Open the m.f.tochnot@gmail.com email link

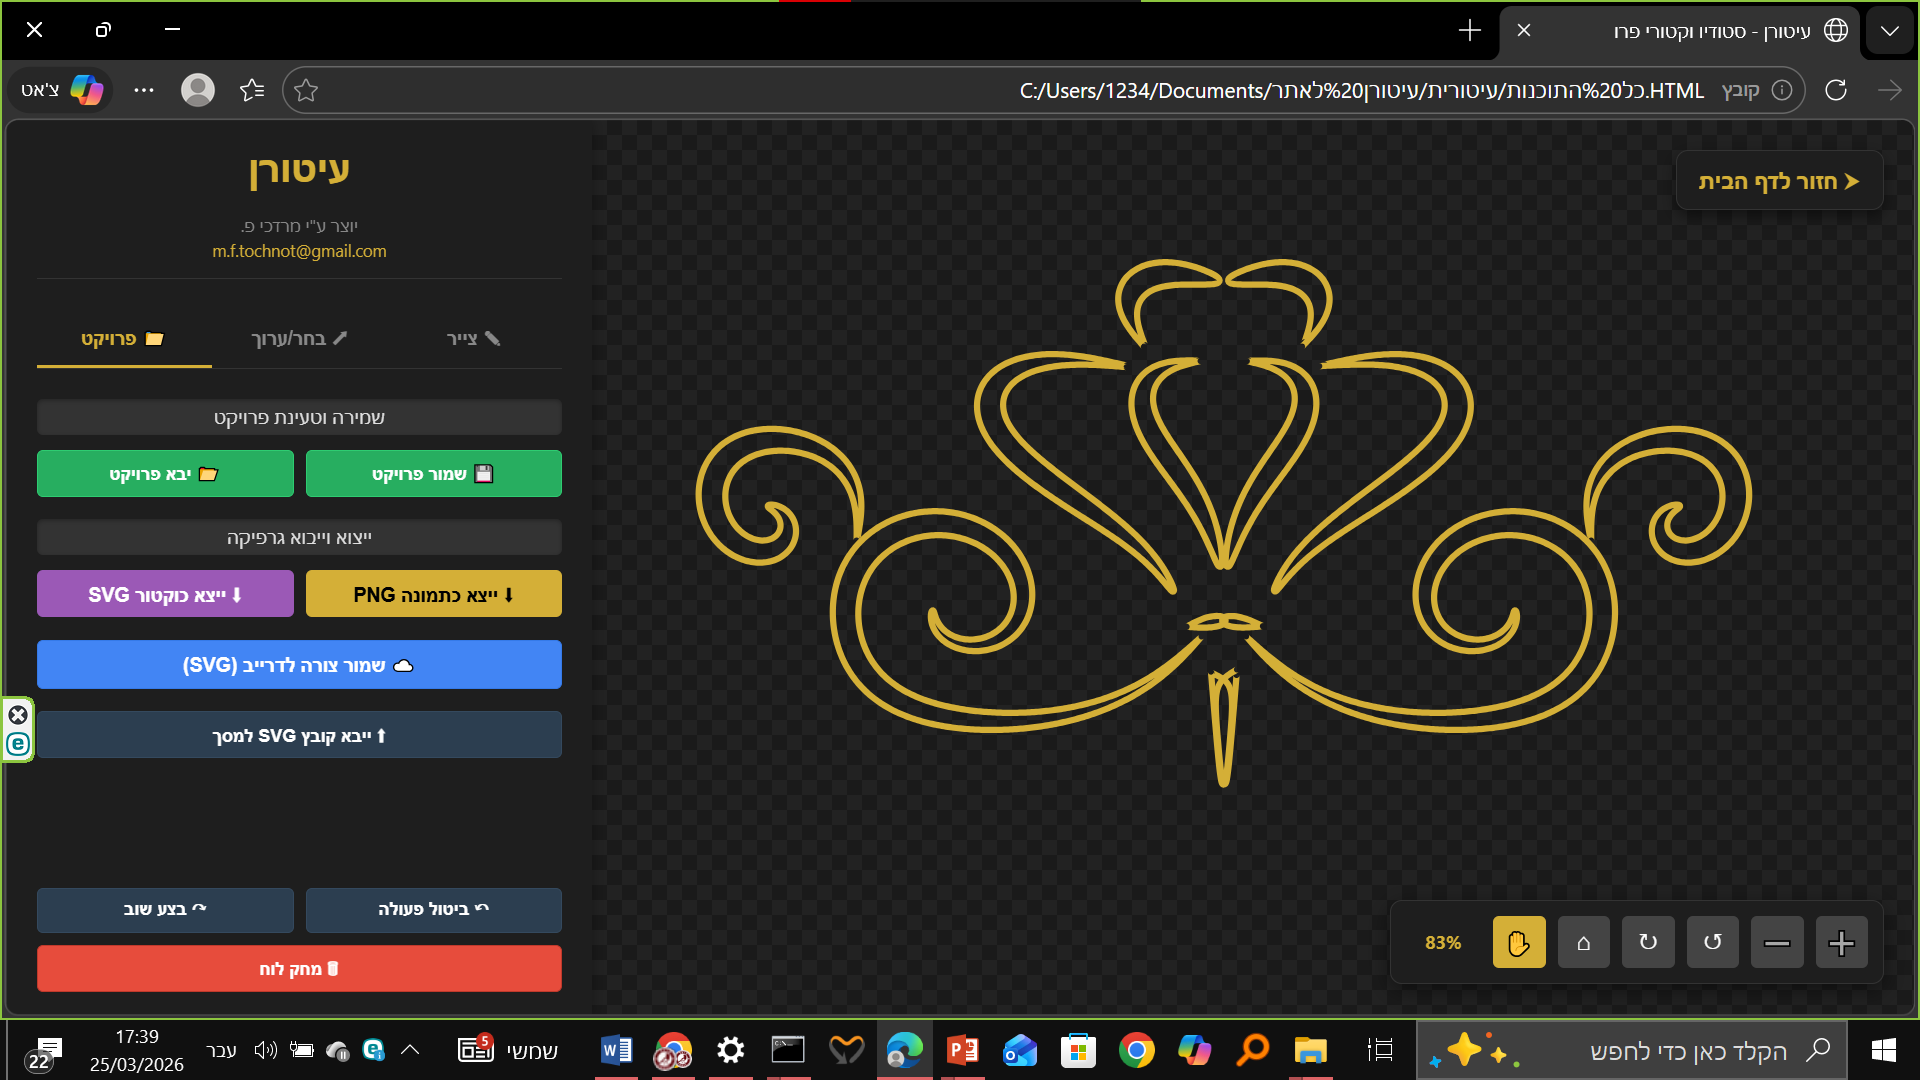(x=299, y=251)
